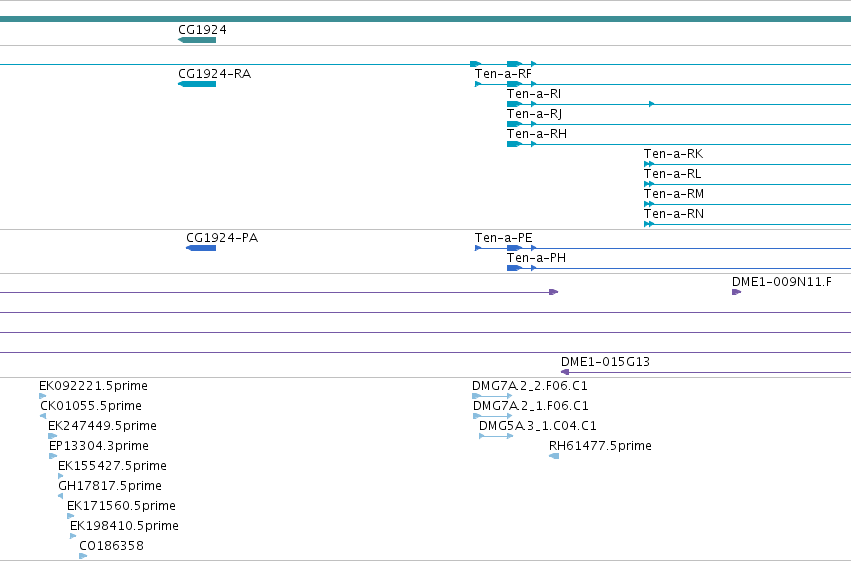Select the CG1924-PA protein arrow glyph

point(201,248)
